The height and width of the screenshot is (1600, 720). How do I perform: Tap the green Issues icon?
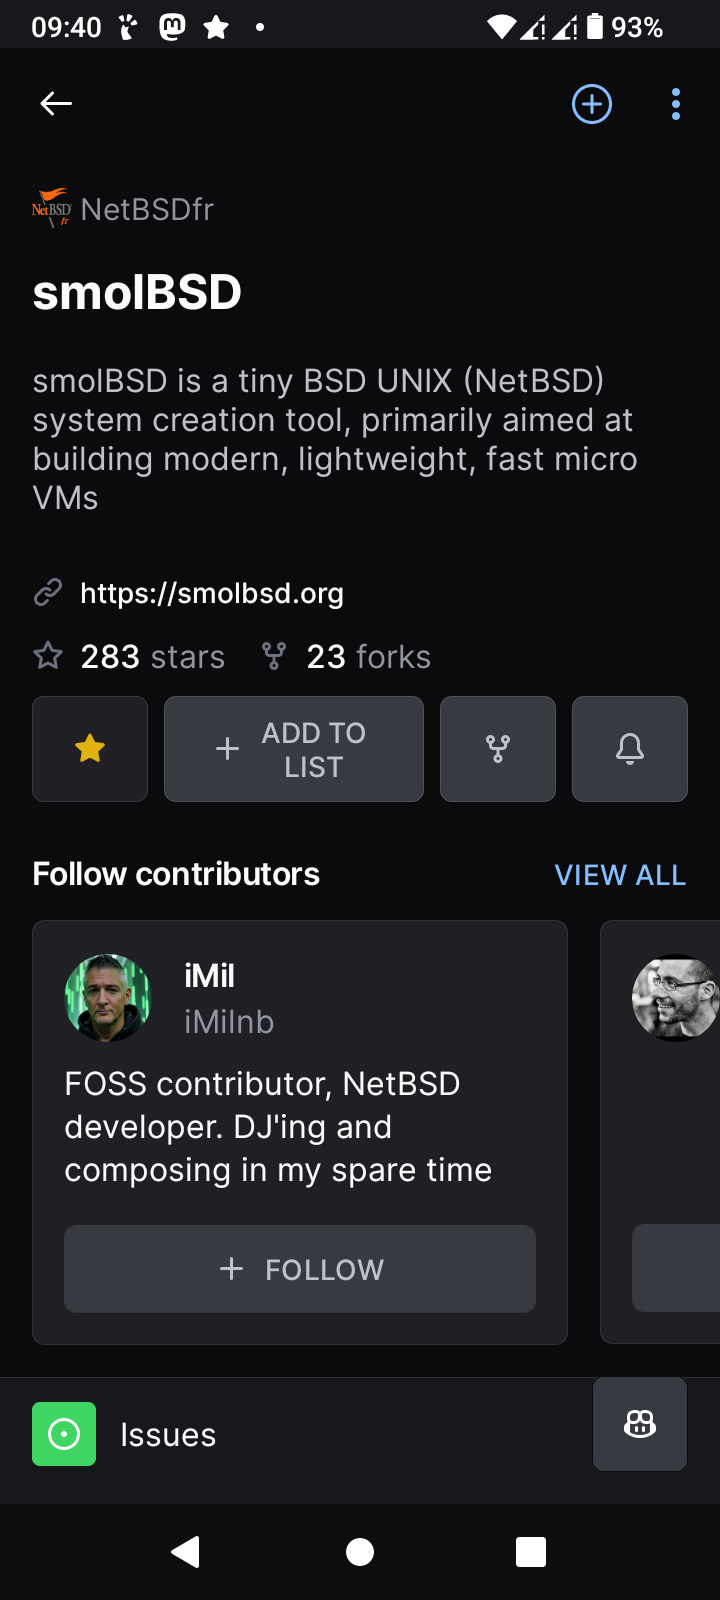64,1434
